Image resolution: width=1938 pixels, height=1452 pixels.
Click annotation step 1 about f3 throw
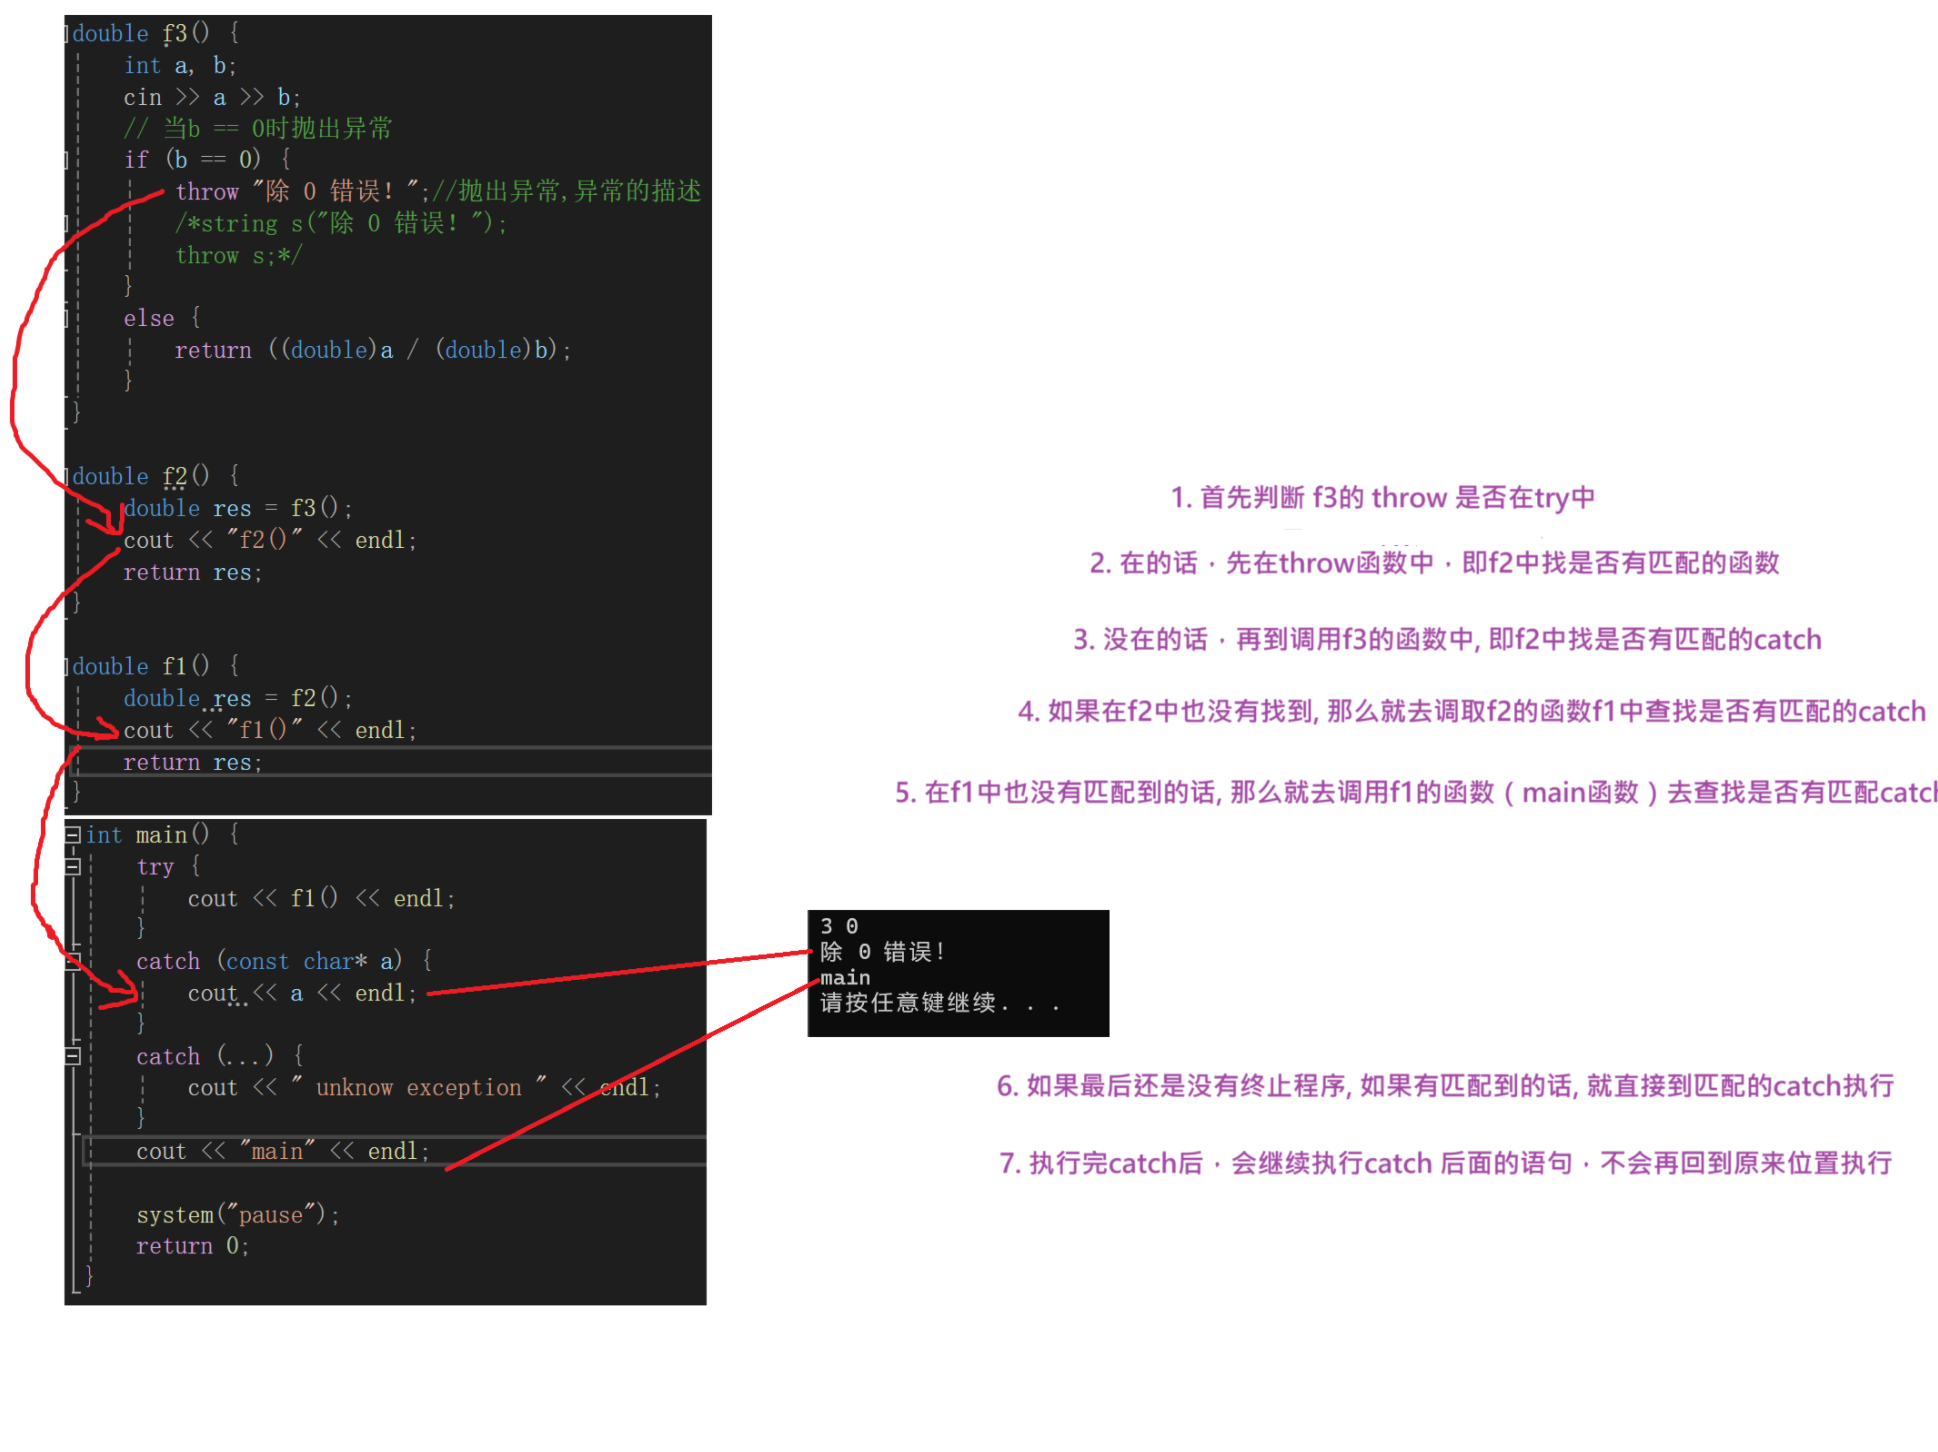pyautogui.click(x=1381, y=497)
